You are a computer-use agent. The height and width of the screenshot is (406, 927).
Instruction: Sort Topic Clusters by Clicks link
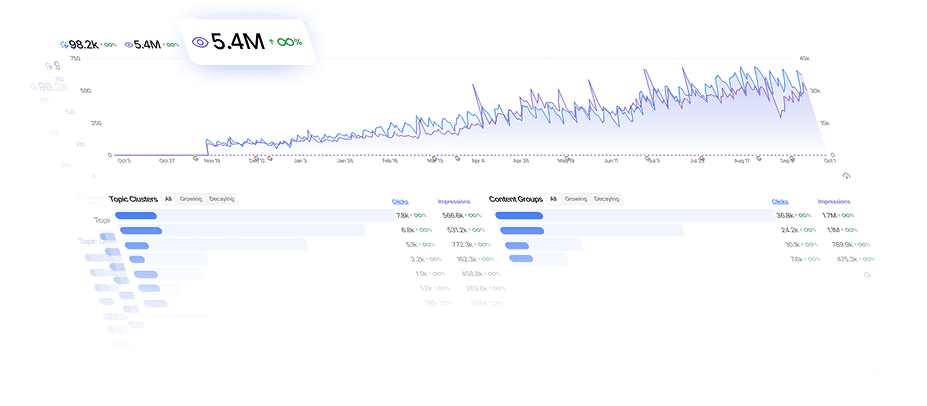tap(400, 202)
